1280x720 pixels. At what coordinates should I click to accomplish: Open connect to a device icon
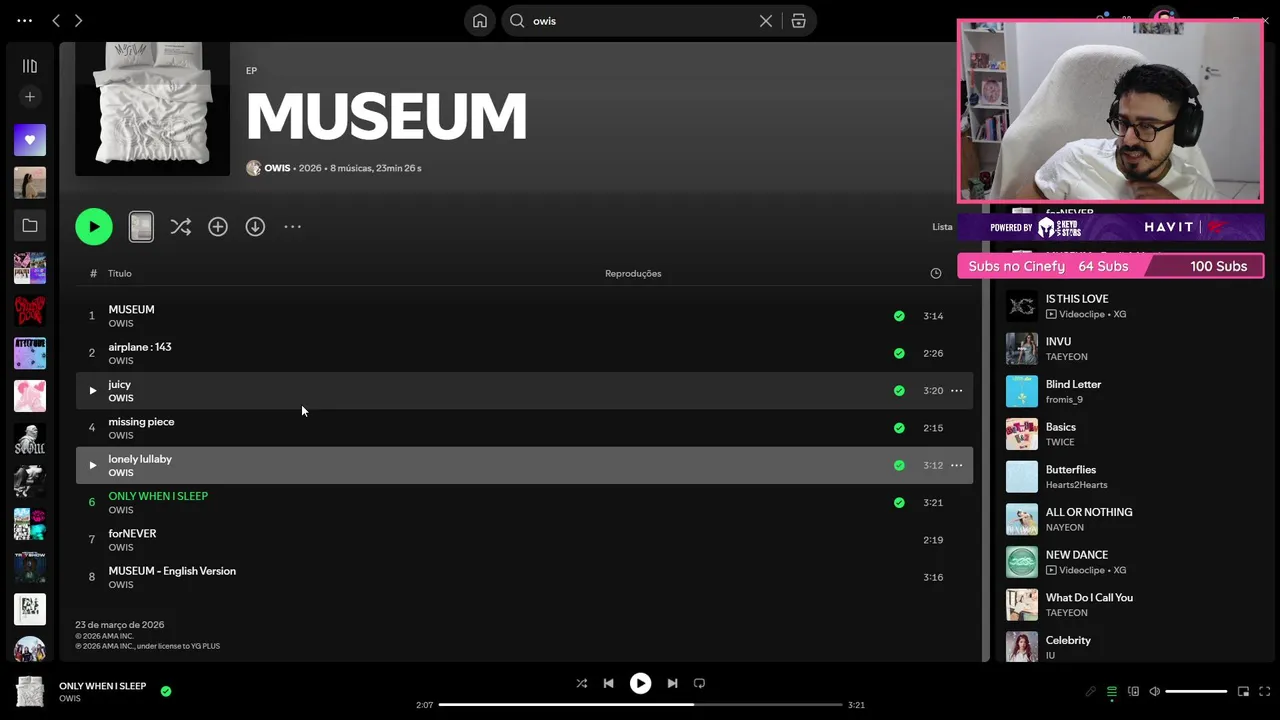[x=1133, y=692]
